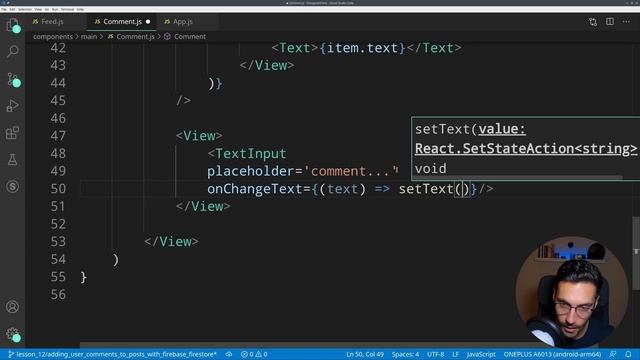Click 'React.SetStateAction<string>' in signature popup
Viewport: 640px width, 360px height.
click(x=526, y=149)
